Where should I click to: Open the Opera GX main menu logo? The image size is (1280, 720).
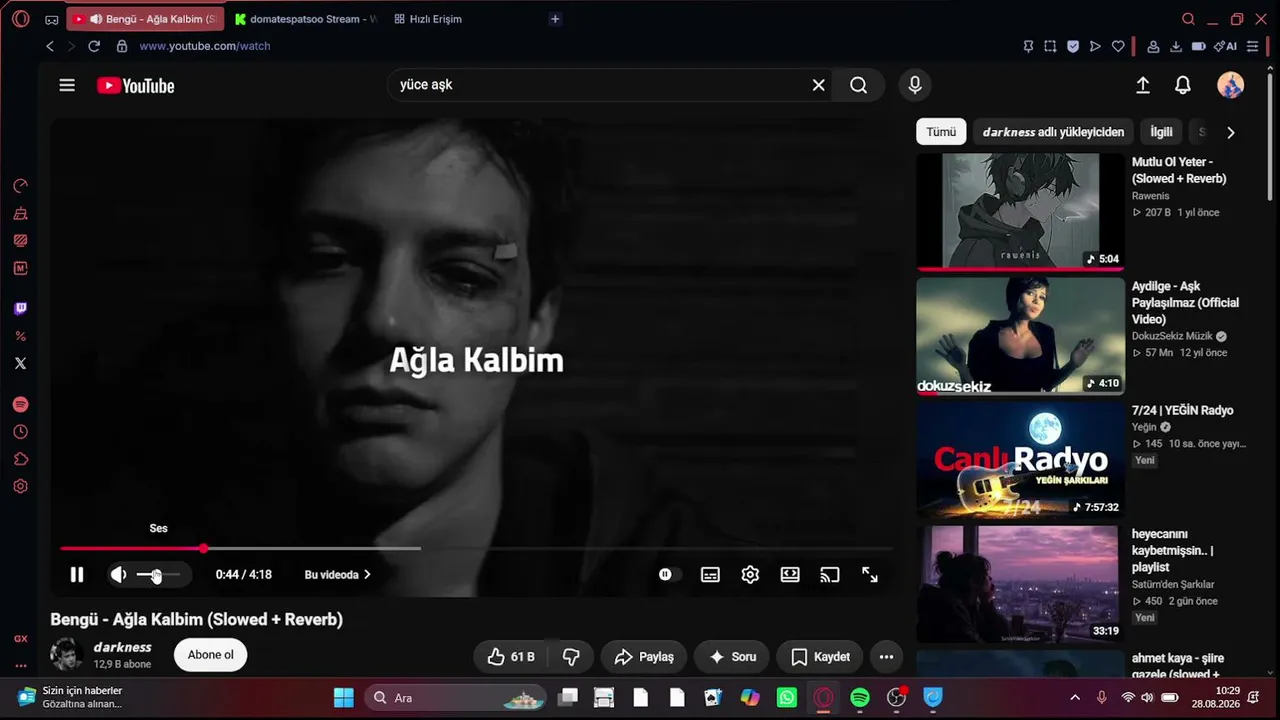[21, 19]
